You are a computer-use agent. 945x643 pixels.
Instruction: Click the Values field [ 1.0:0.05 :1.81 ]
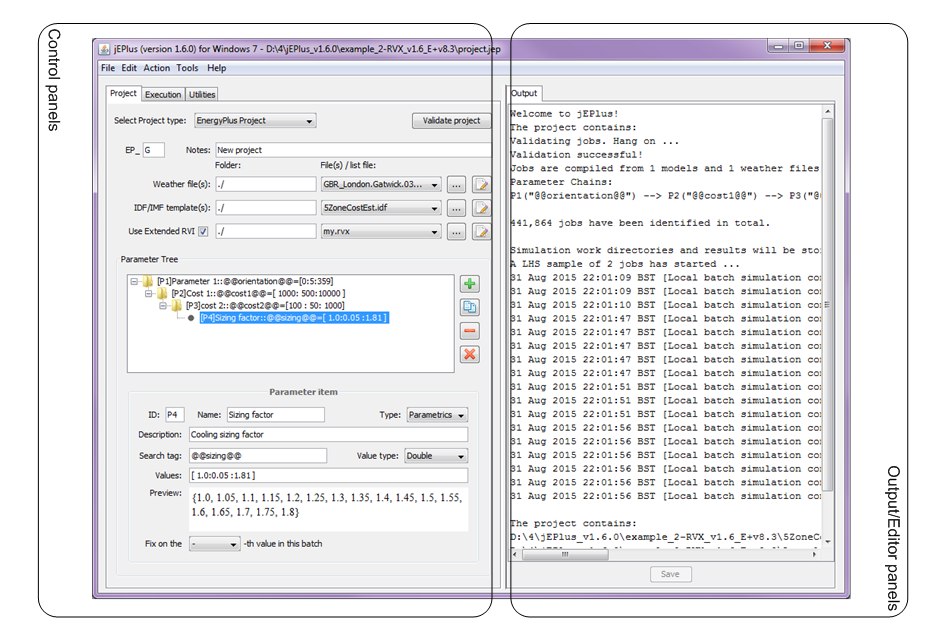(328, 475)
